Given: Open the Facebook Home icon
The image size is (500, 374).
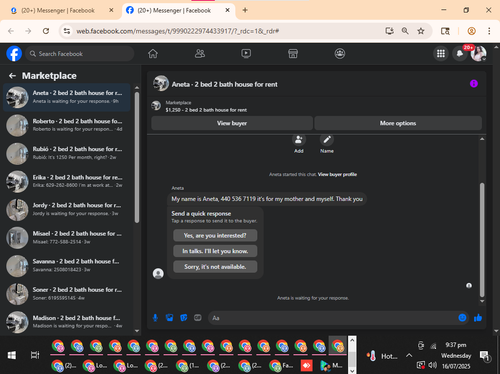Looking at the screenshot, I should point(153,54).
